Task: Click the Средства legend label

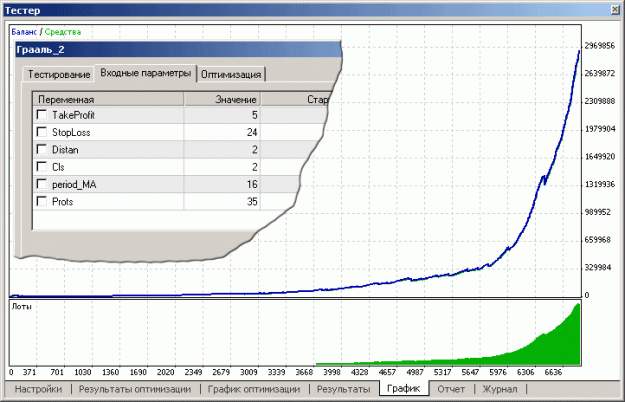Action: coord(63,32)
